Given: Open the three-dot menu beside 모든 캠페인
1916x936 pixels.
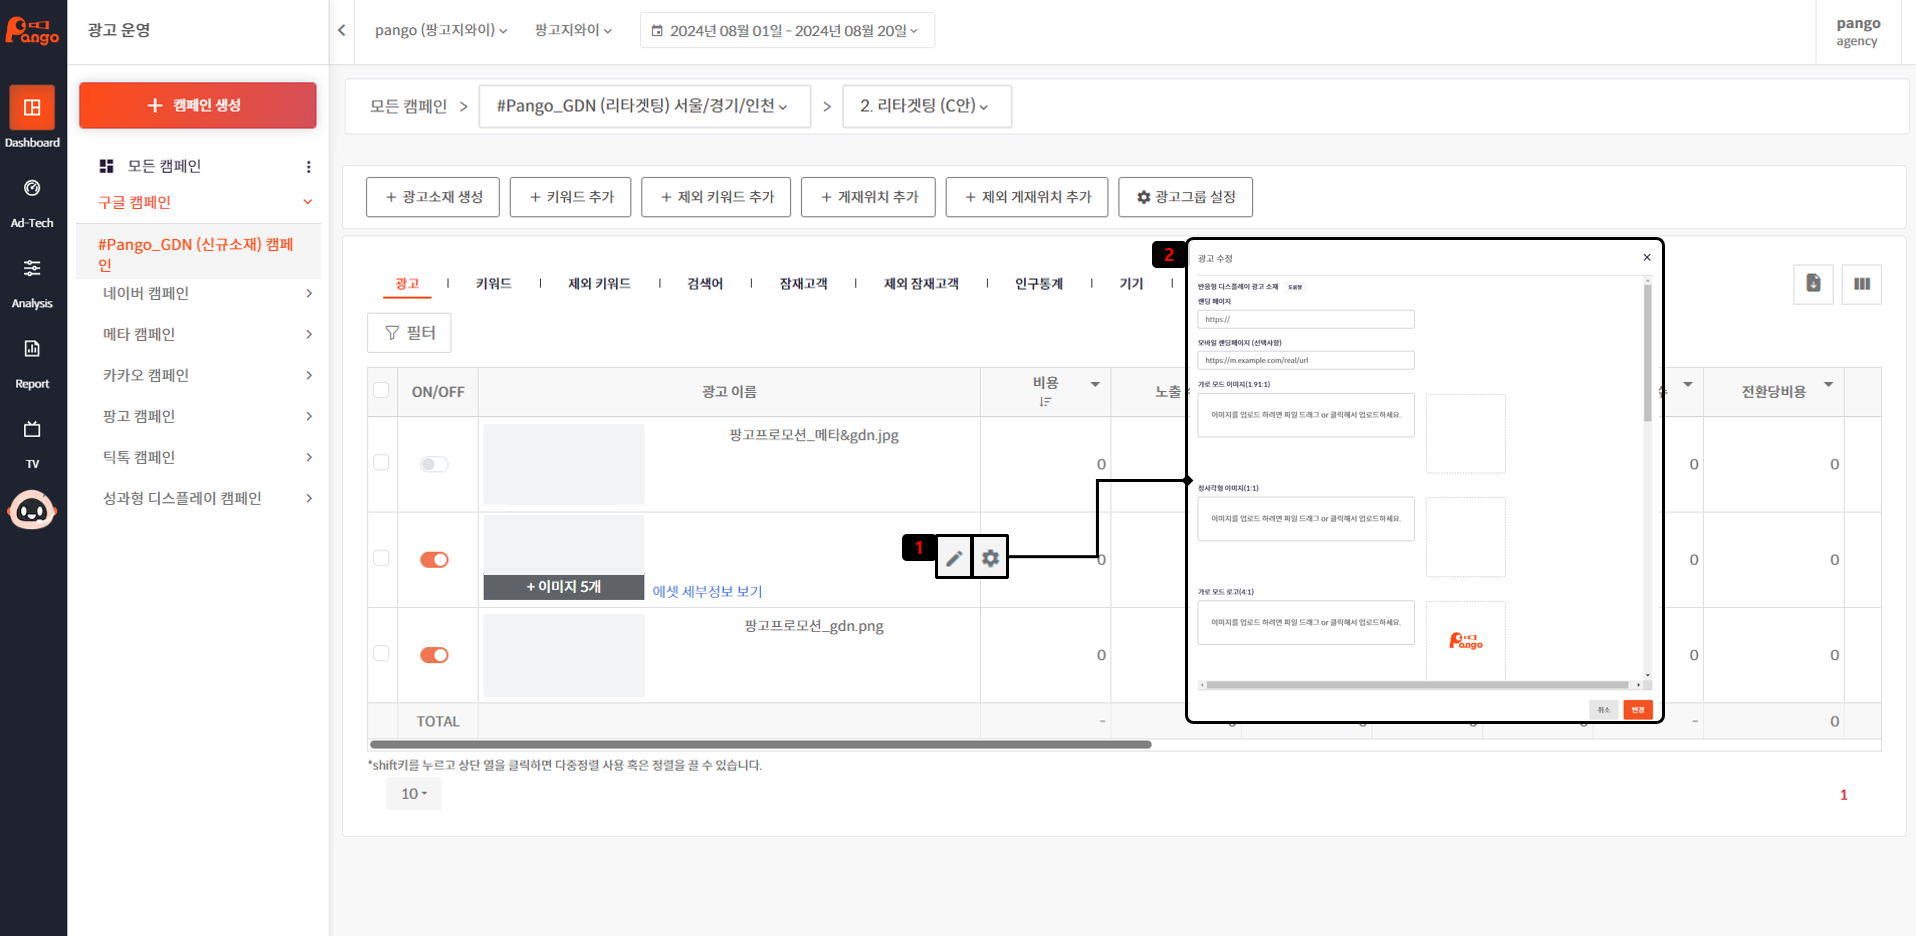Looking at the screenshot, I should pyautogui.click(x=308, y=167).
